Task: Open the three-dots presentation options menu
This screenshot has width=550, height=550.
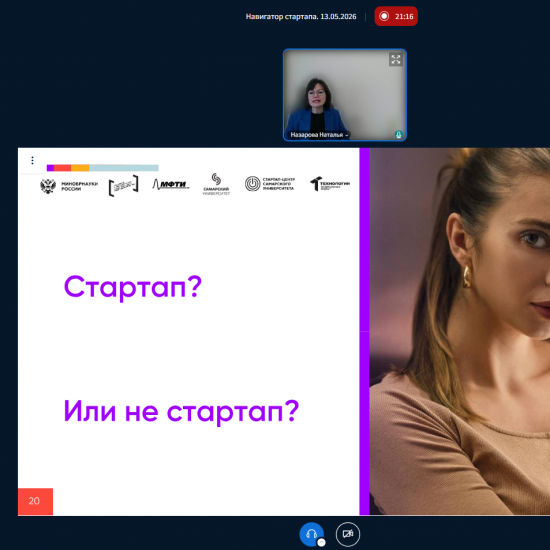Action: [32, 160]
